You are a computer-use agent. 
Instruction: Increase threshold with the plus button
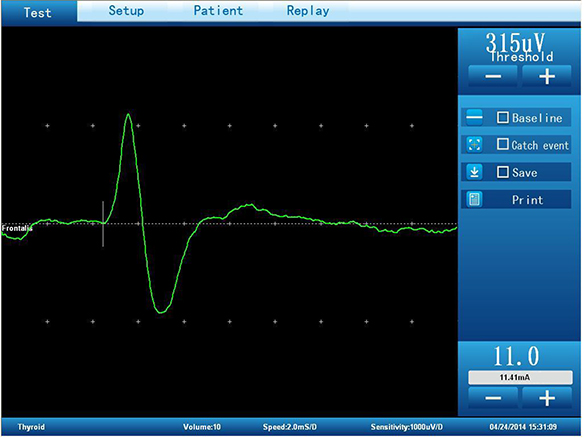coord(547,76)
